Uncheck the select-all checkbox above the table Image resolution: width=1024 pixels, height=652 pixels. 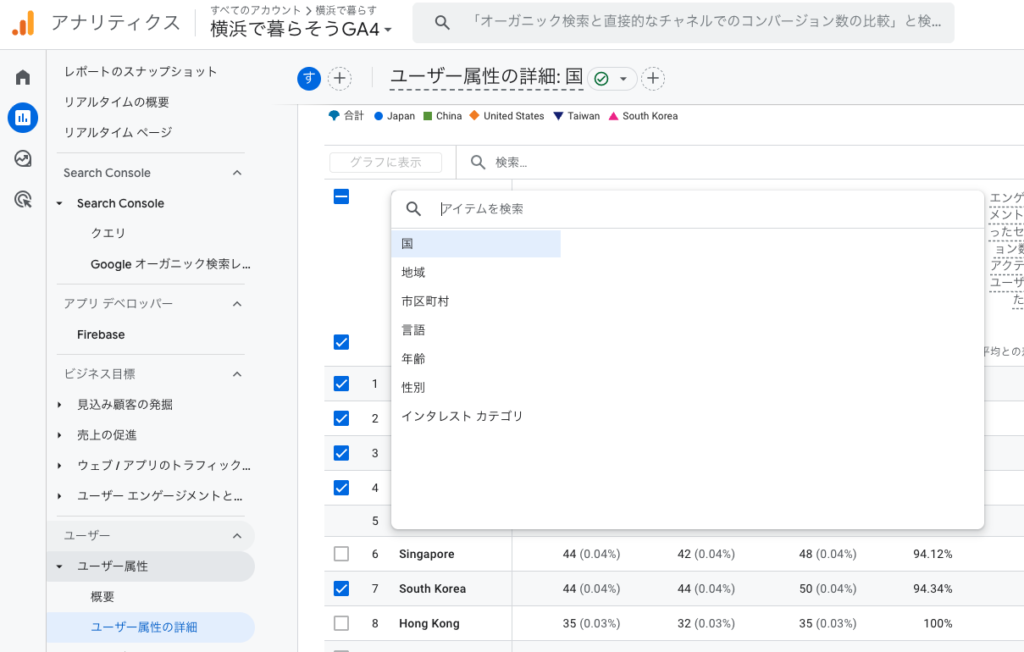(341, 197)
